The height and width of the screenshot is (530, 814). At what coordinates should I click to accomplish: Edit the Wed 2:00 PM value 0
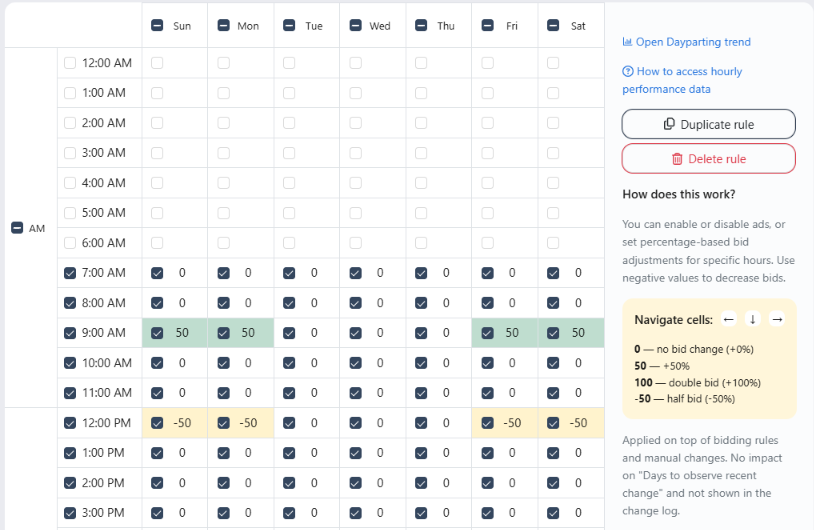[380, 483]
